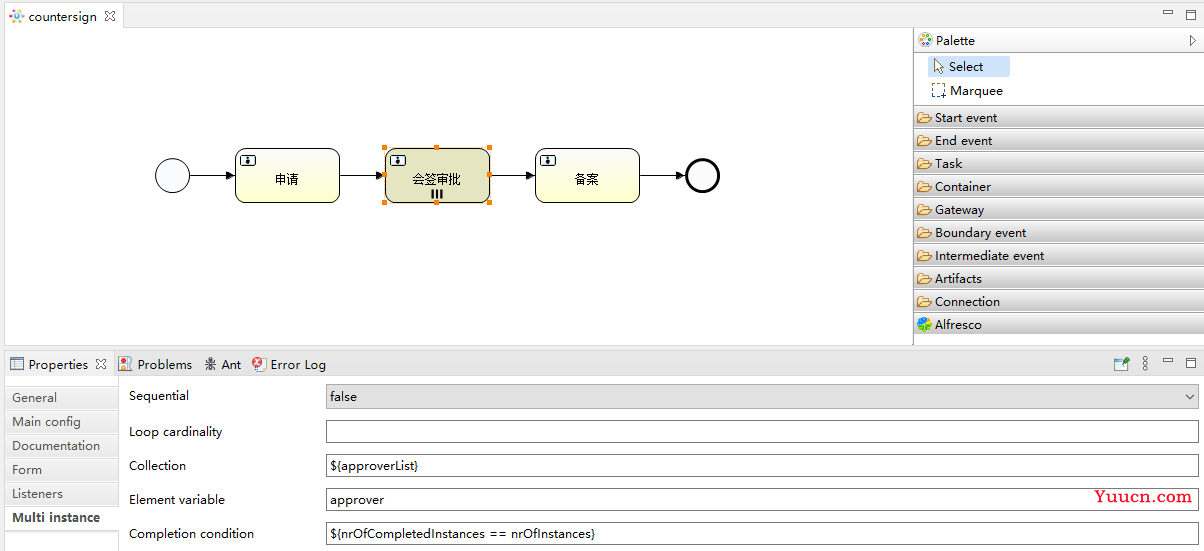Switch to the Ant view

click(222, 364)
